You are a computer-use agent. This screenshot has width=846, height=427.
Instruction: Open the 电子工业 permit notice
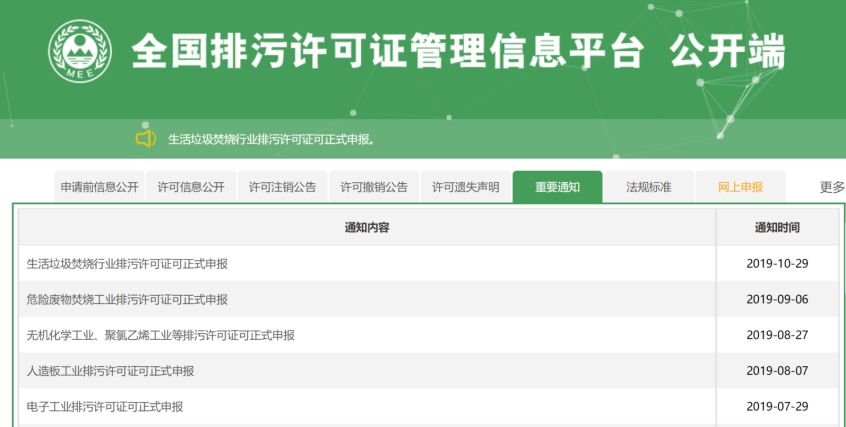(x=105, y=406)
